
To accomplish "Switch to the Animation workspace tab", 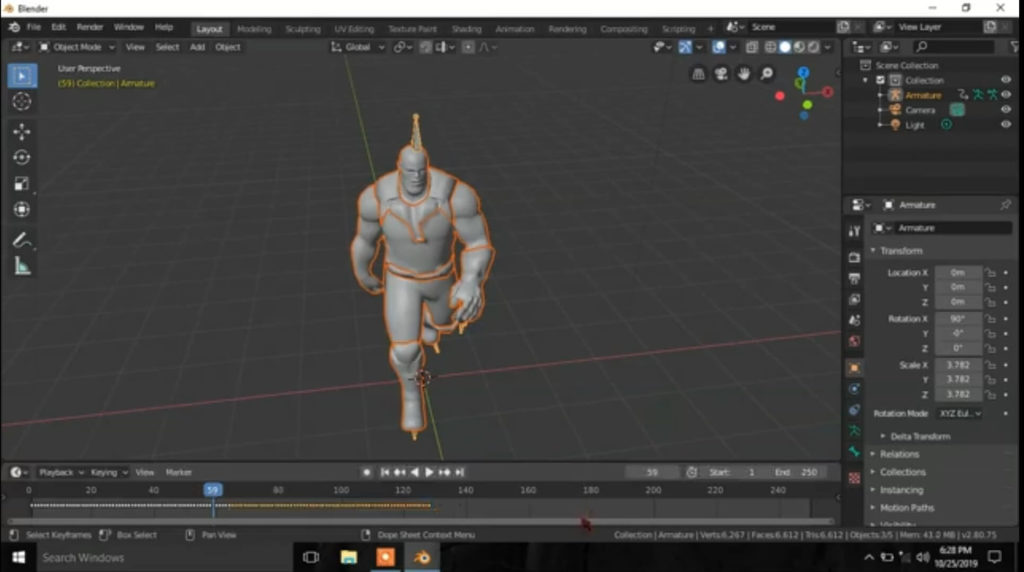I will pos(515,29).
